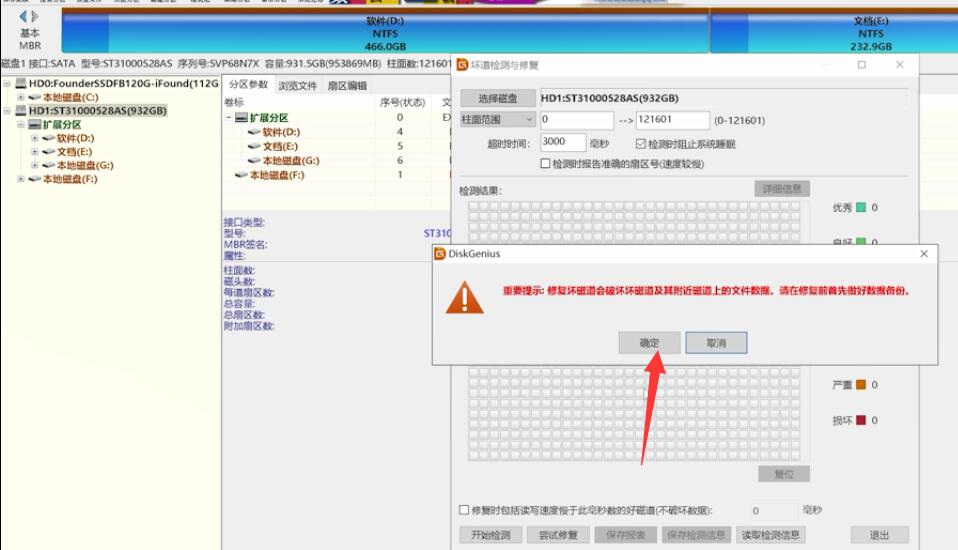958x550 pixels.
Task: Click the 退出 button
Action: 880,535
